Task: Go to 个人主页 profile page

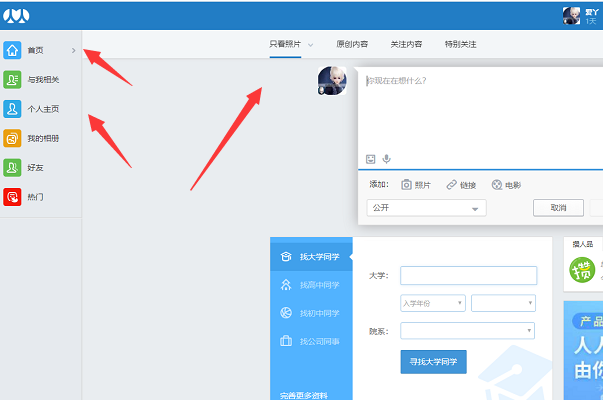Action: coord(13,109)
